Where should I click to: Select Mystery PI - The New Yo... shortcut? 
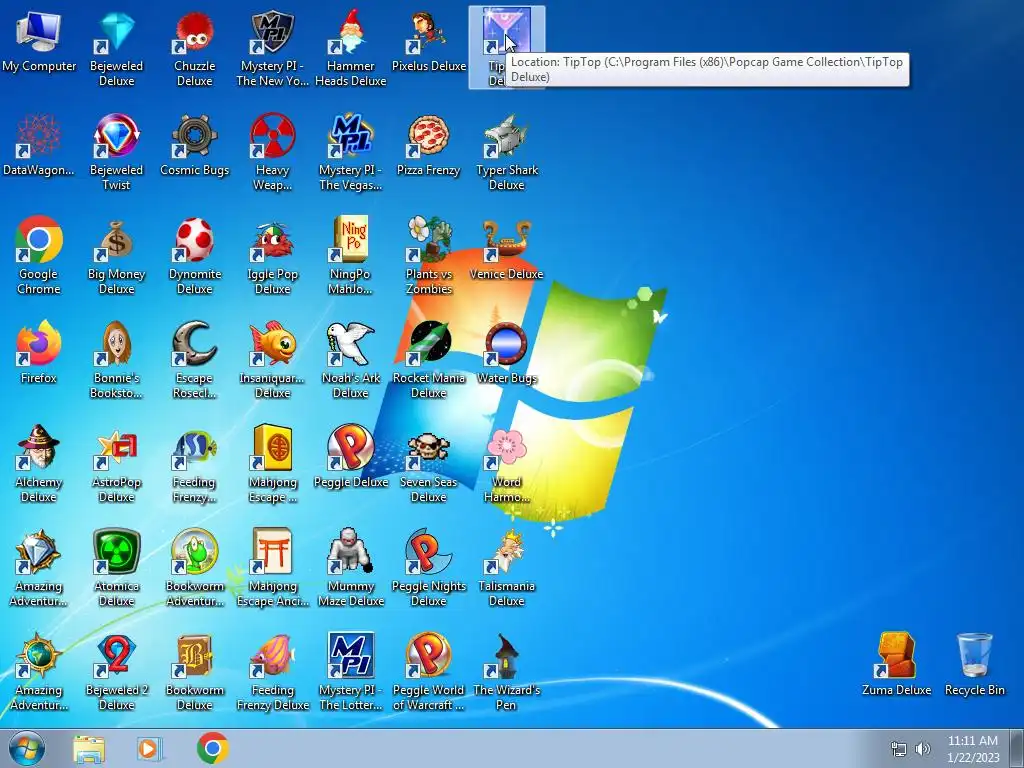pyautogui.click(x=272, y=49)
